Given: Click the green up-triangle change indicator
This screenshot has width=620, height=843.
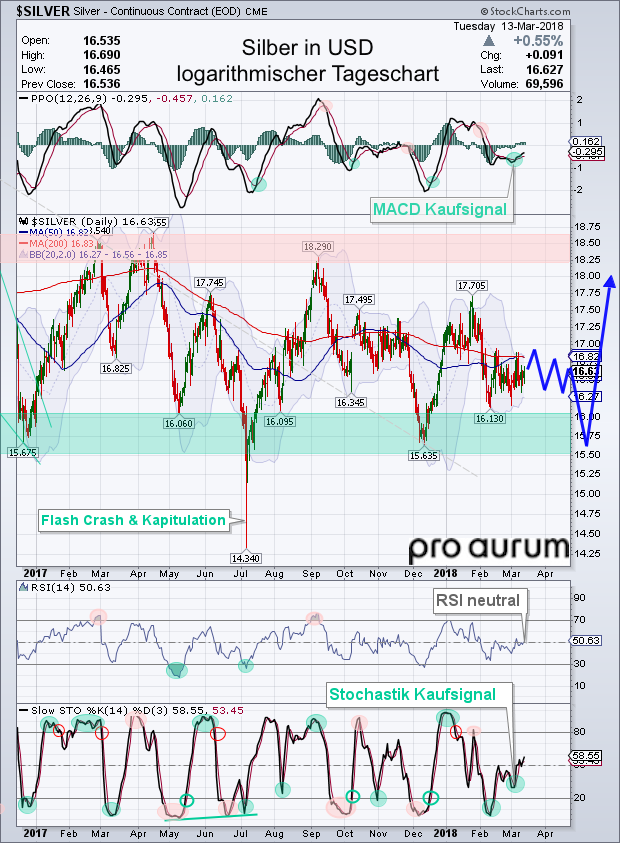Looking at the screenshot, I should pos(487,40).
